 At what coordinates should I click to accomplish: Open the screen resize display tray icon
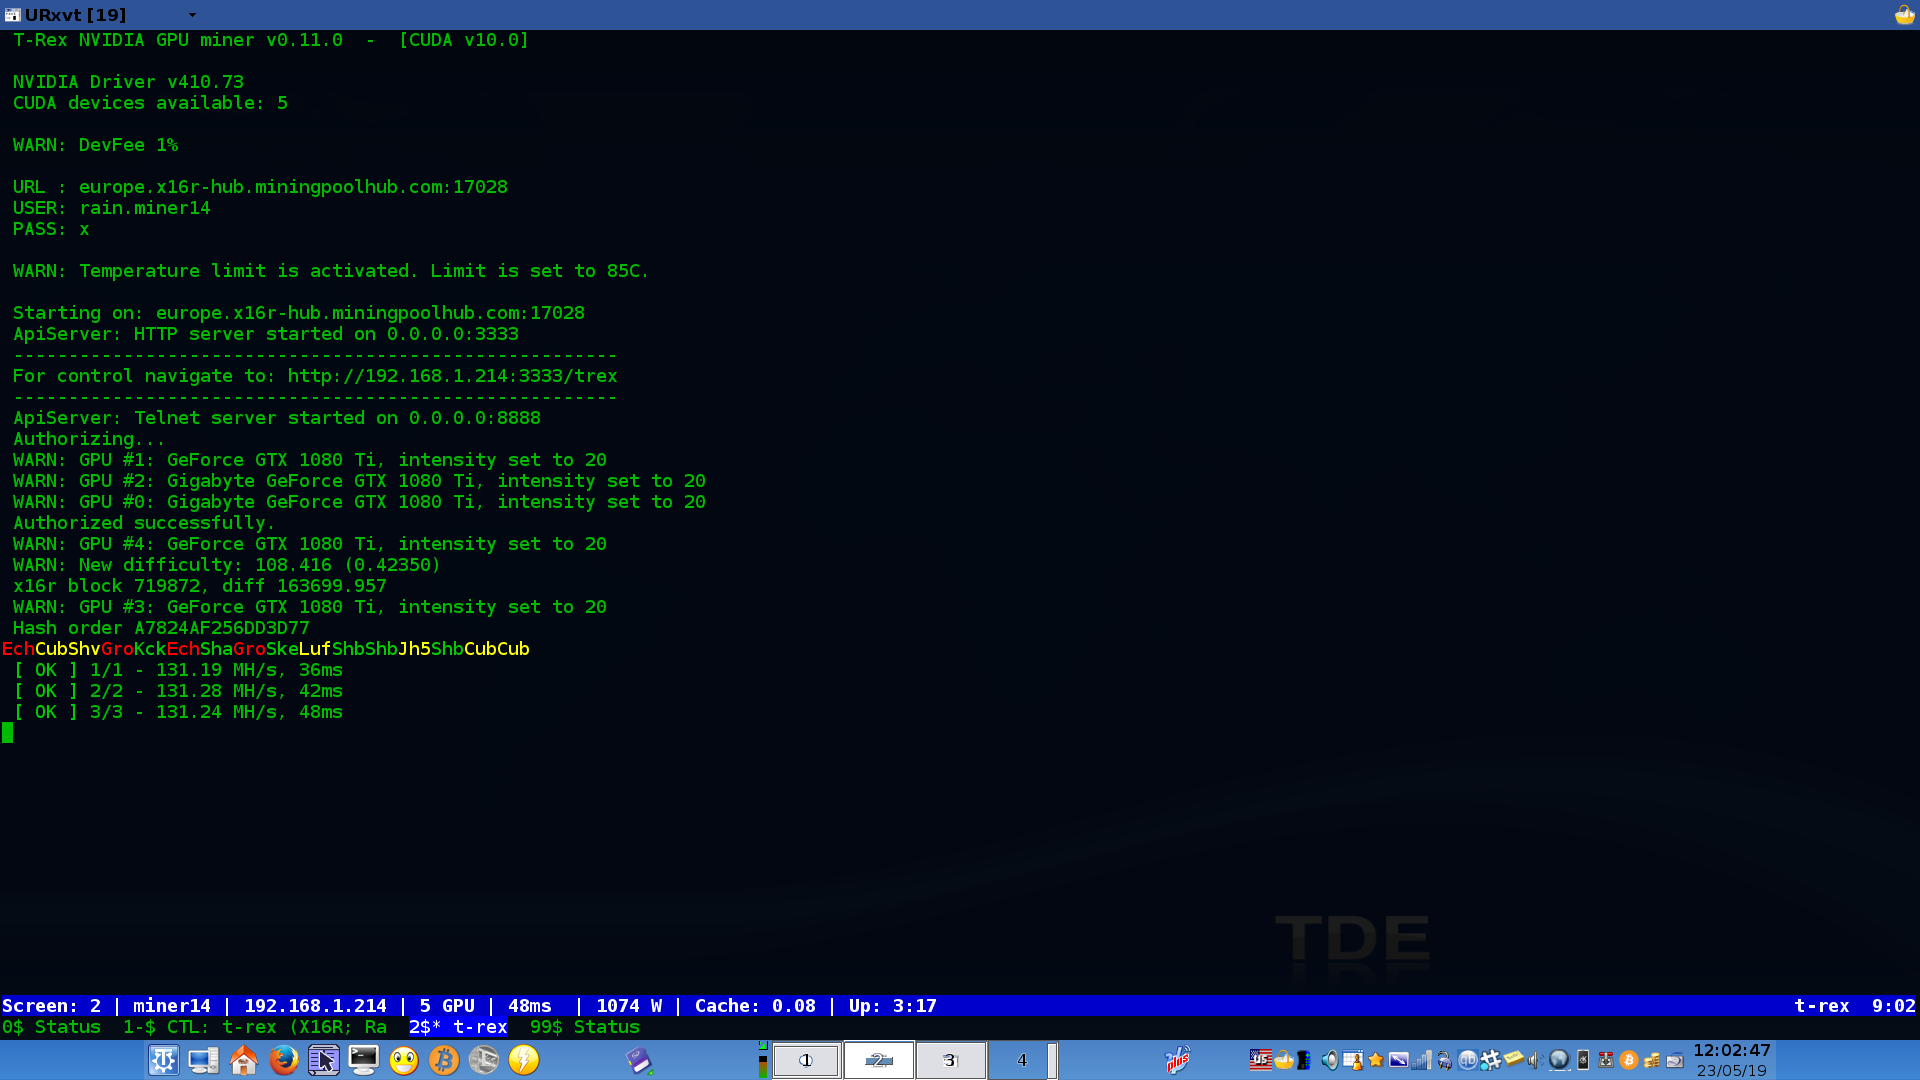point(1399,1060)
